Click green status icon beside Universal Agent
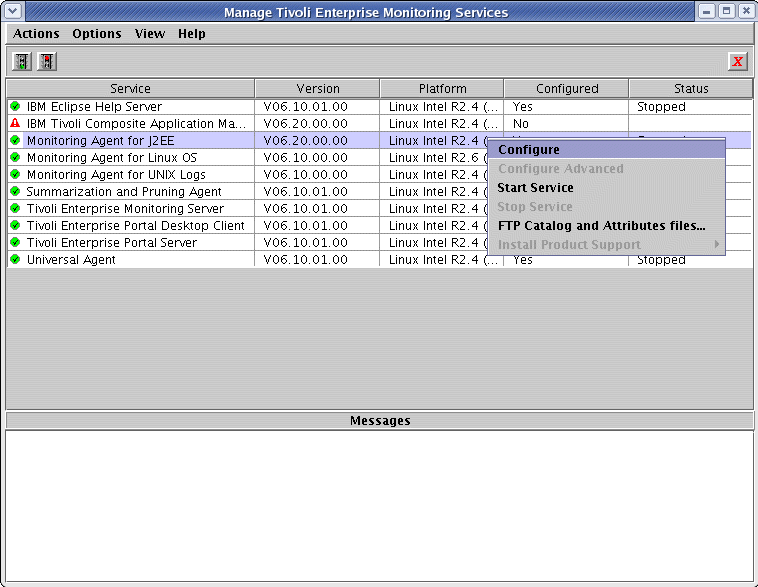 pyautogui.click(x=15, y=259)
